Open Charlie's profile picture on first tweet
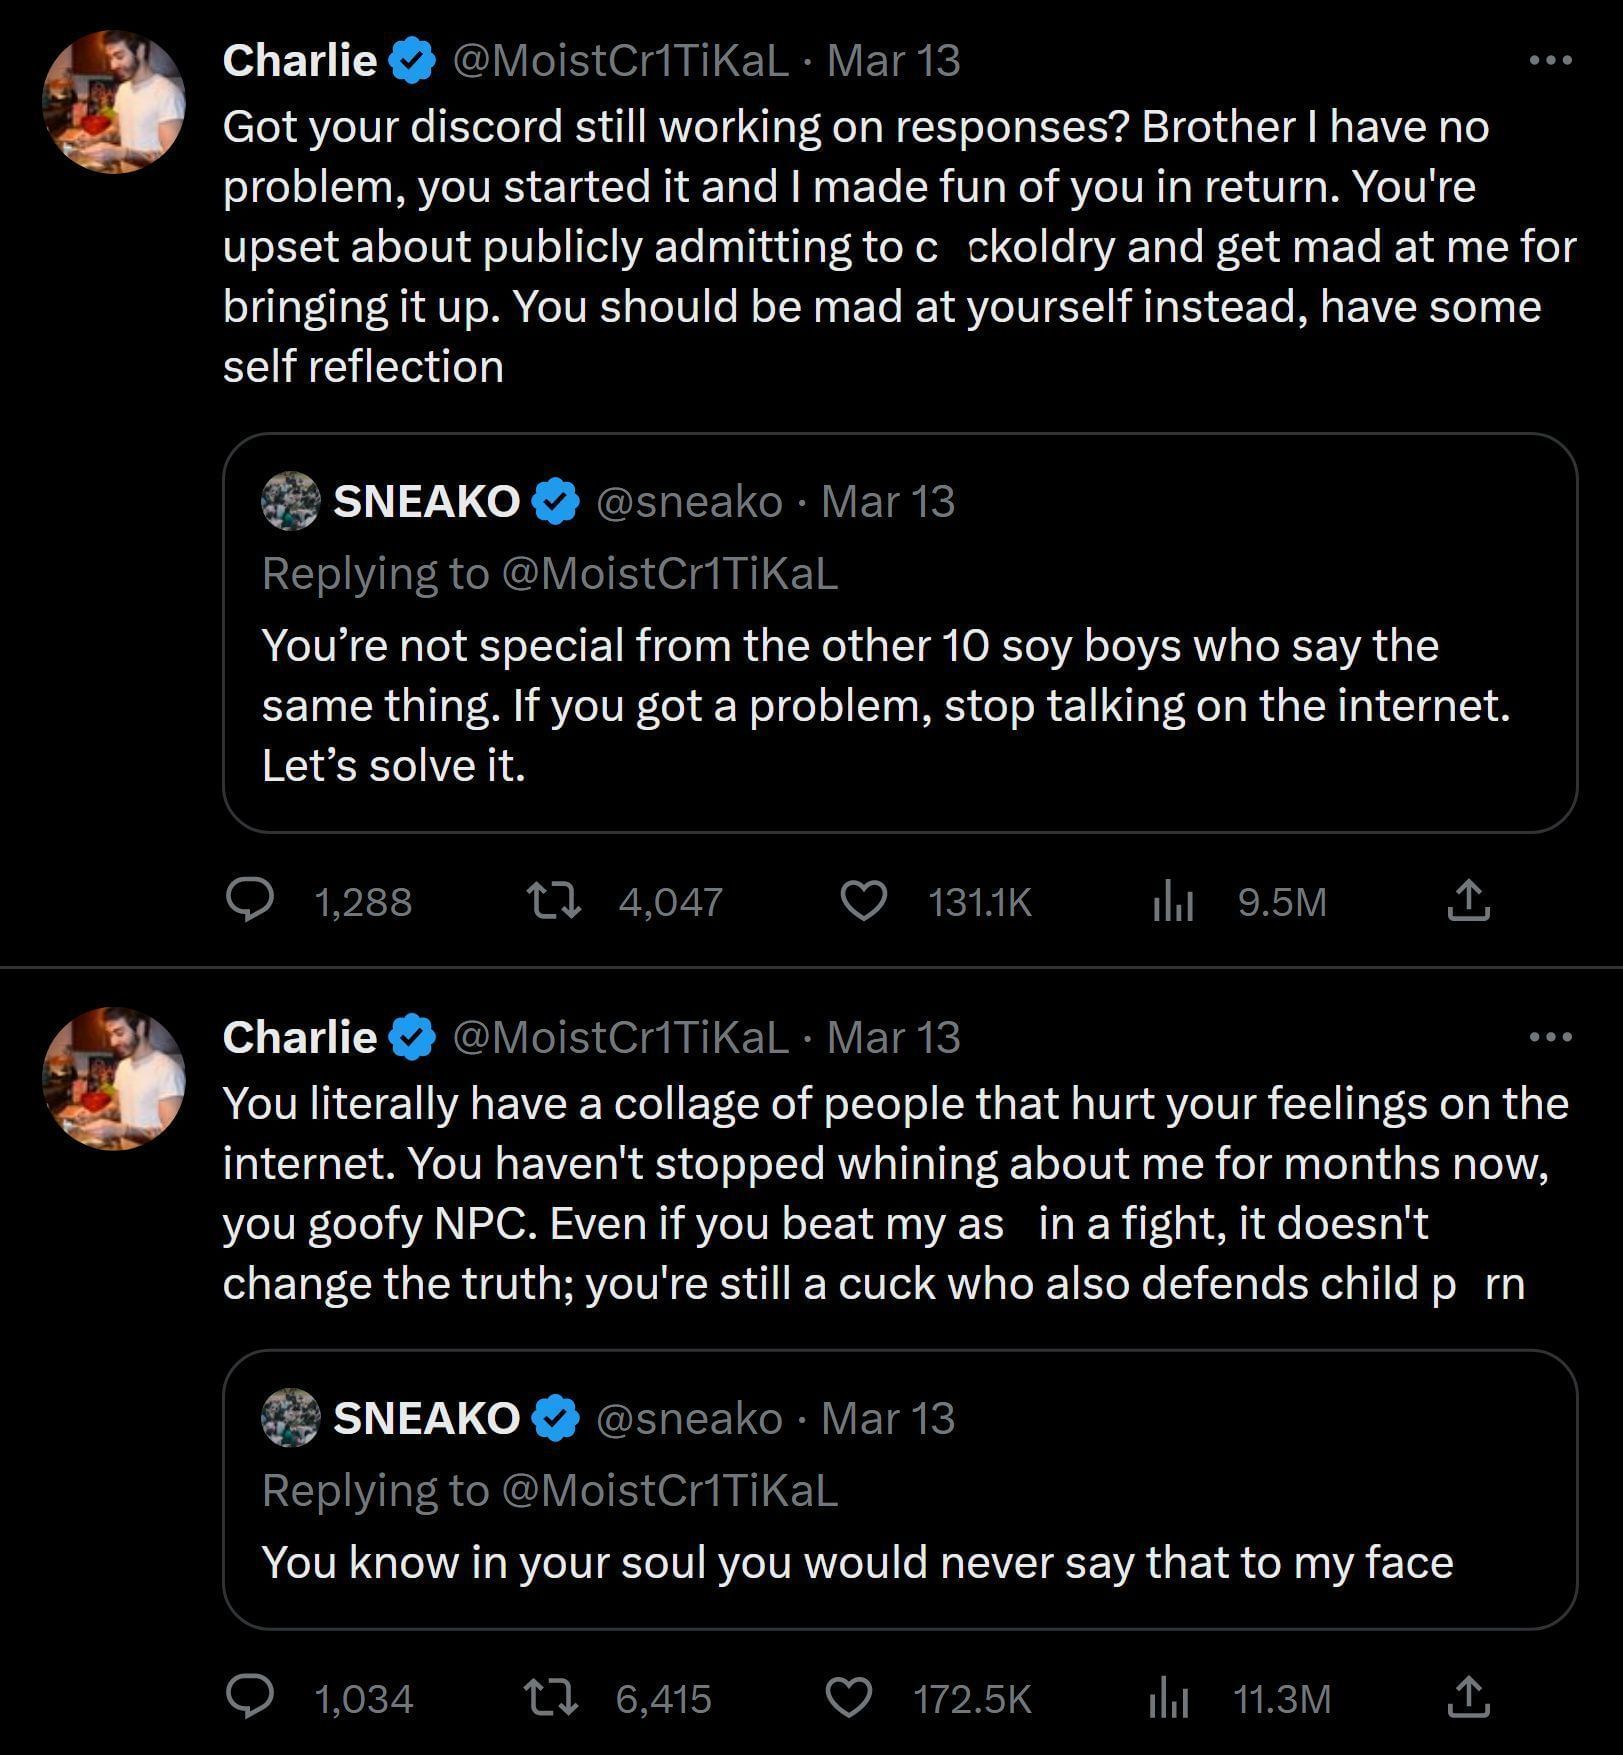The image size is (1623, 1755). tap(114, 102)
